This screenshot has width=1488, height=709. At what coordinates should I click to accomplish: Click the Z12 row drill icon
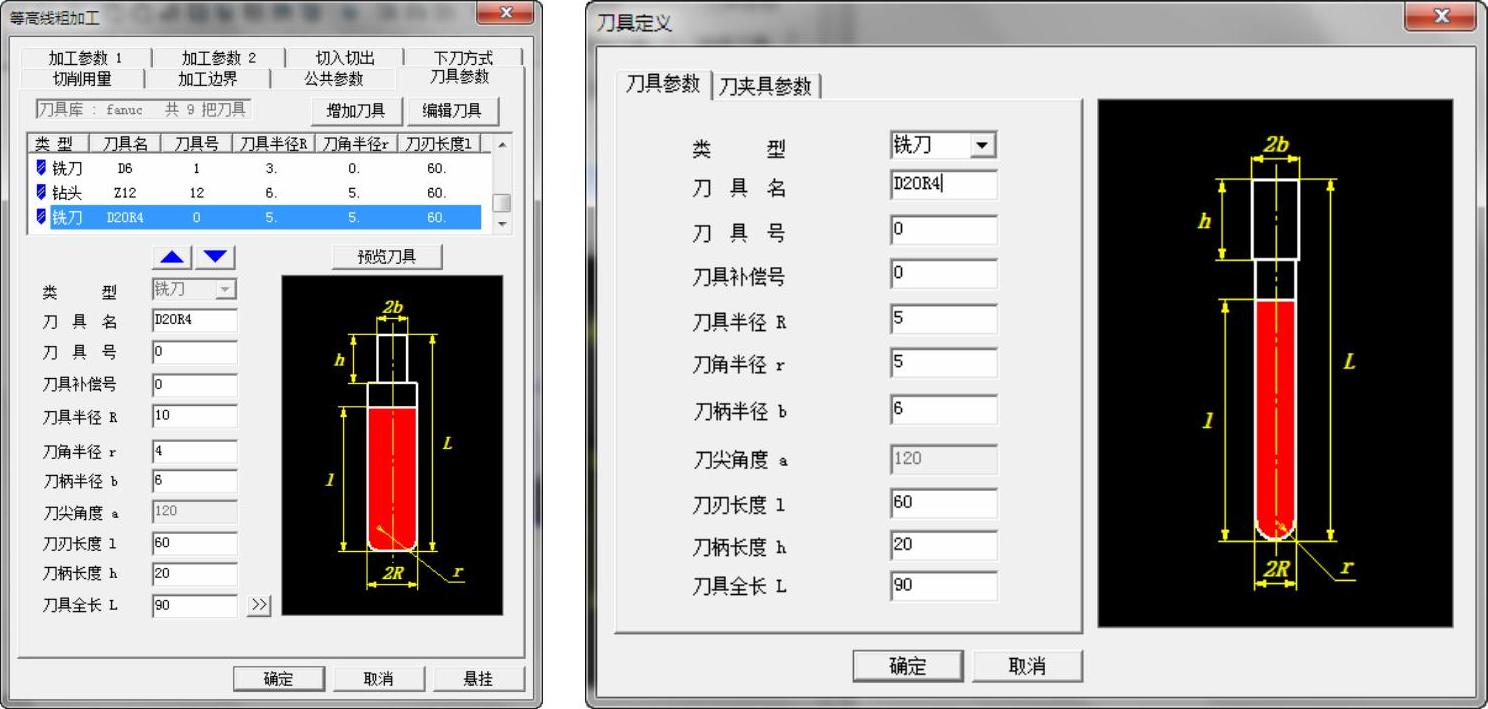[41, 192]
